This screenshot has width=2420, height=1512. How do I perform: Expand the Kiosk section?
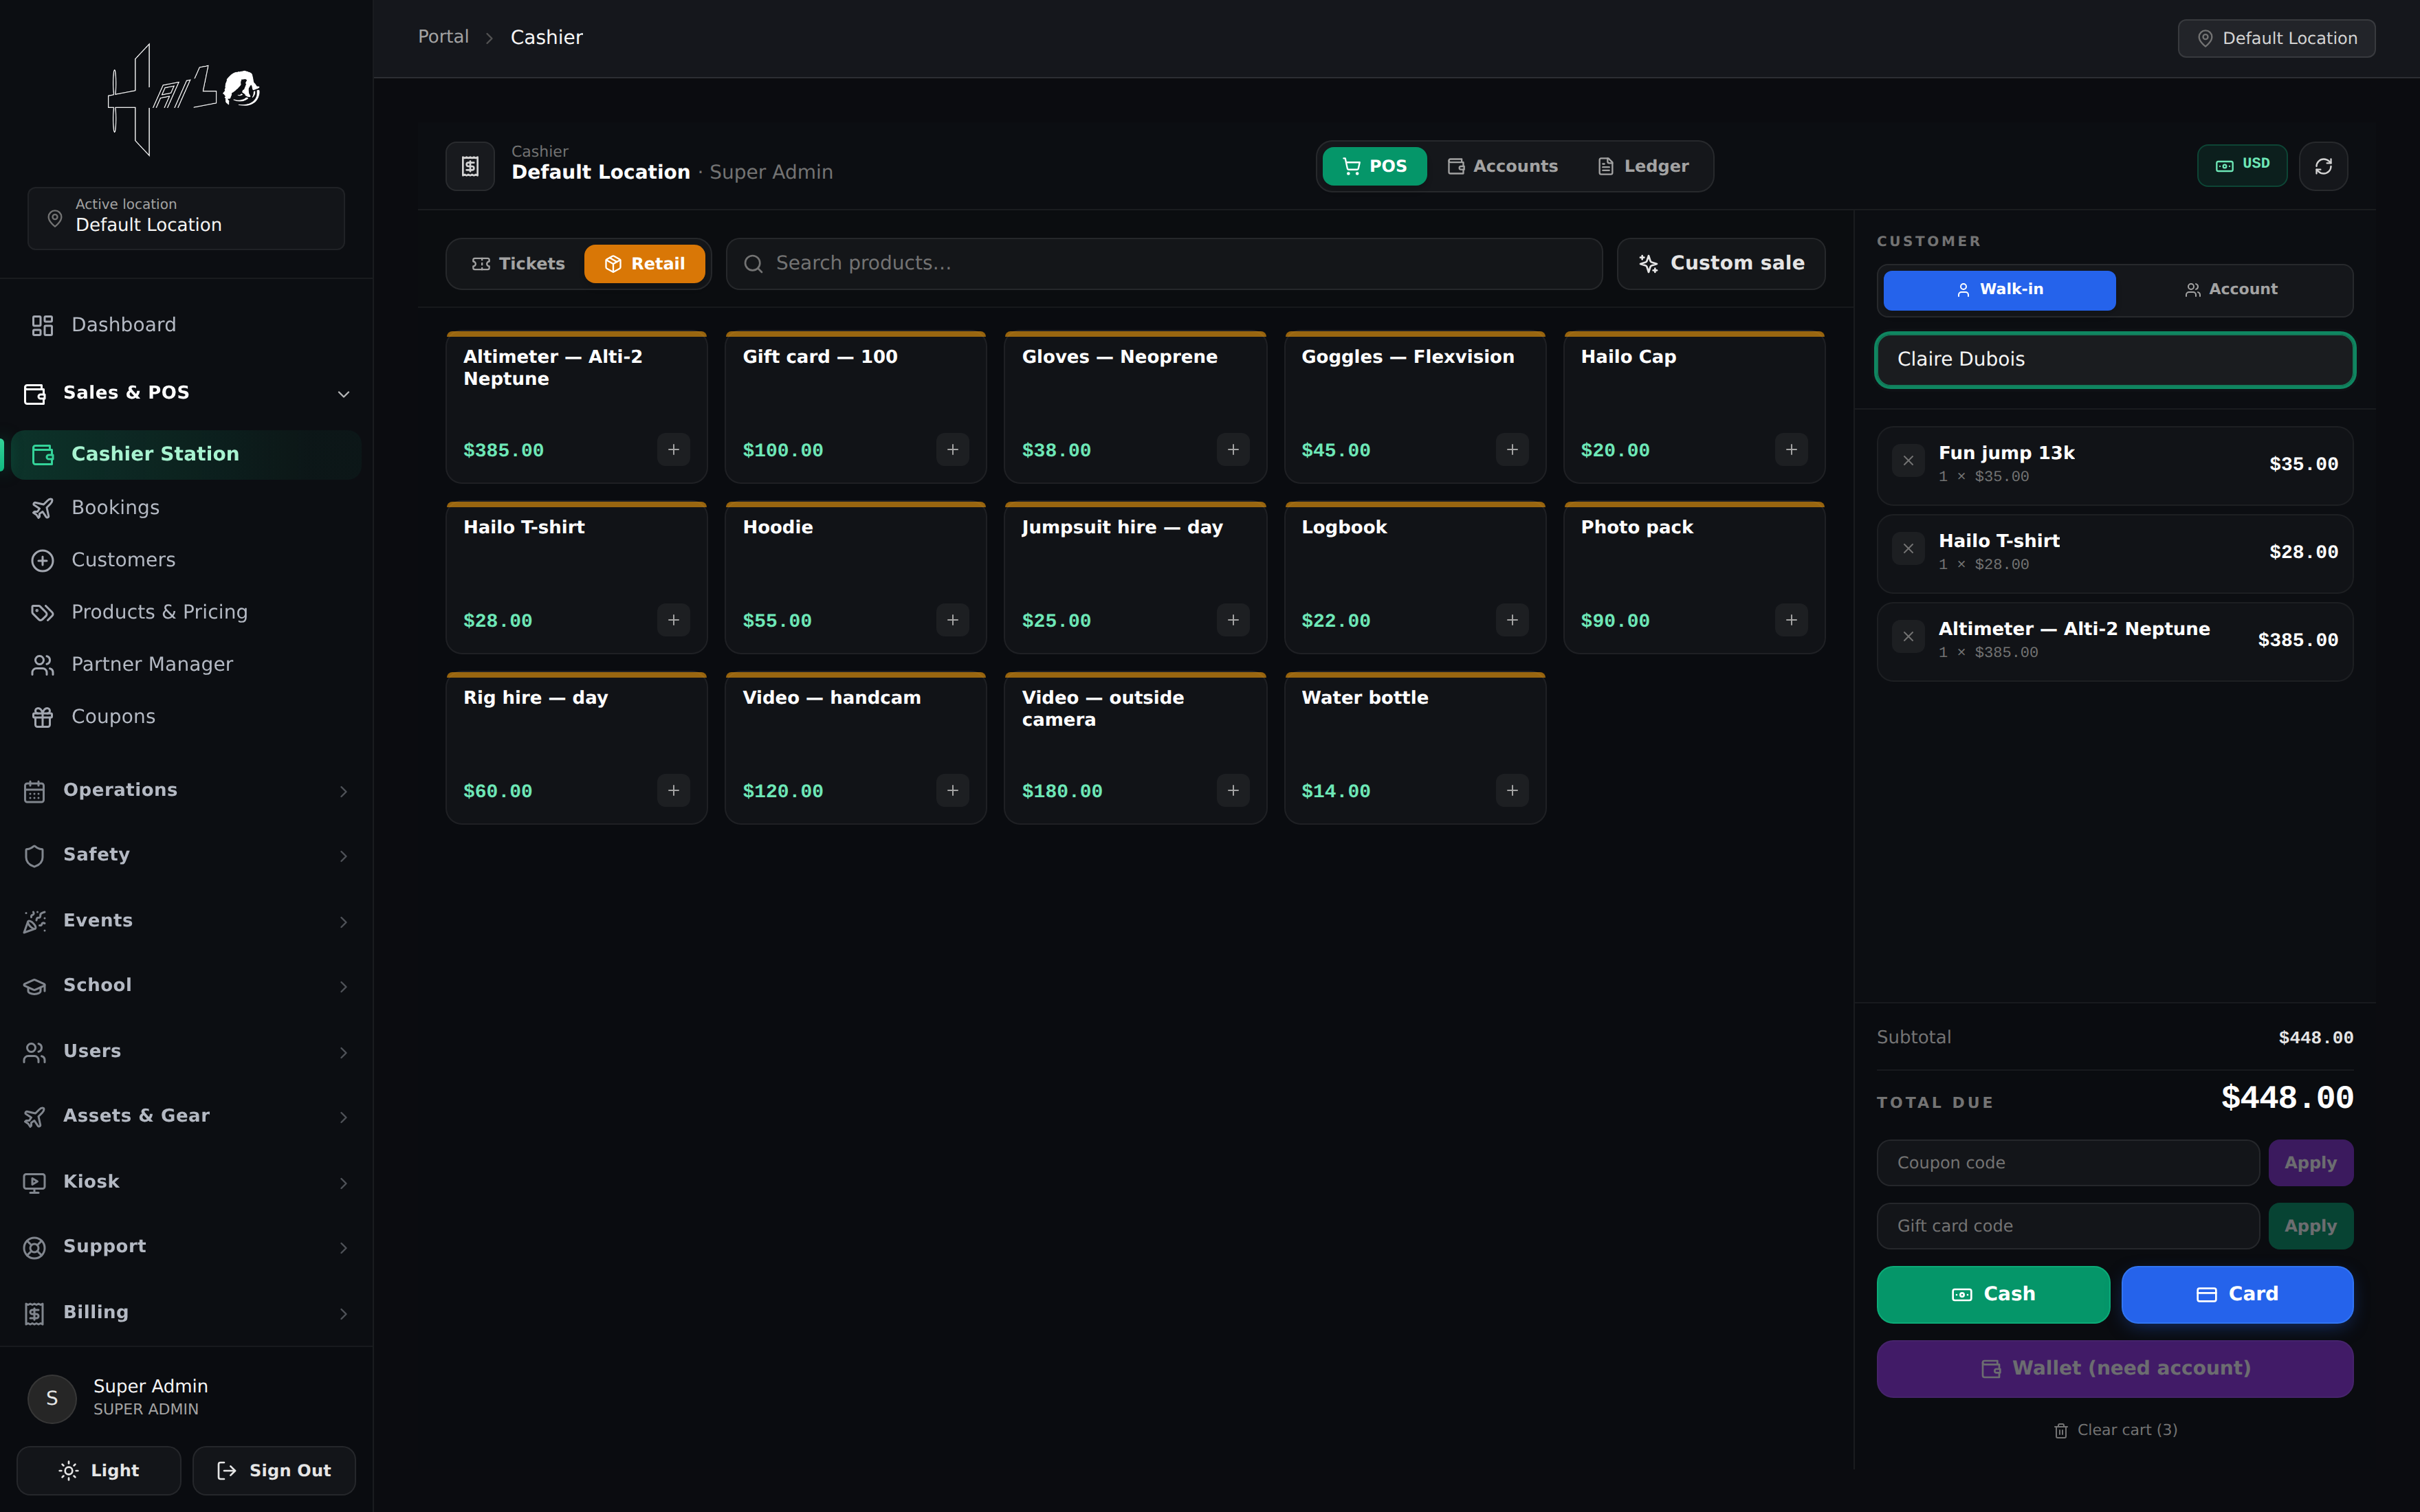(186, 1182)
